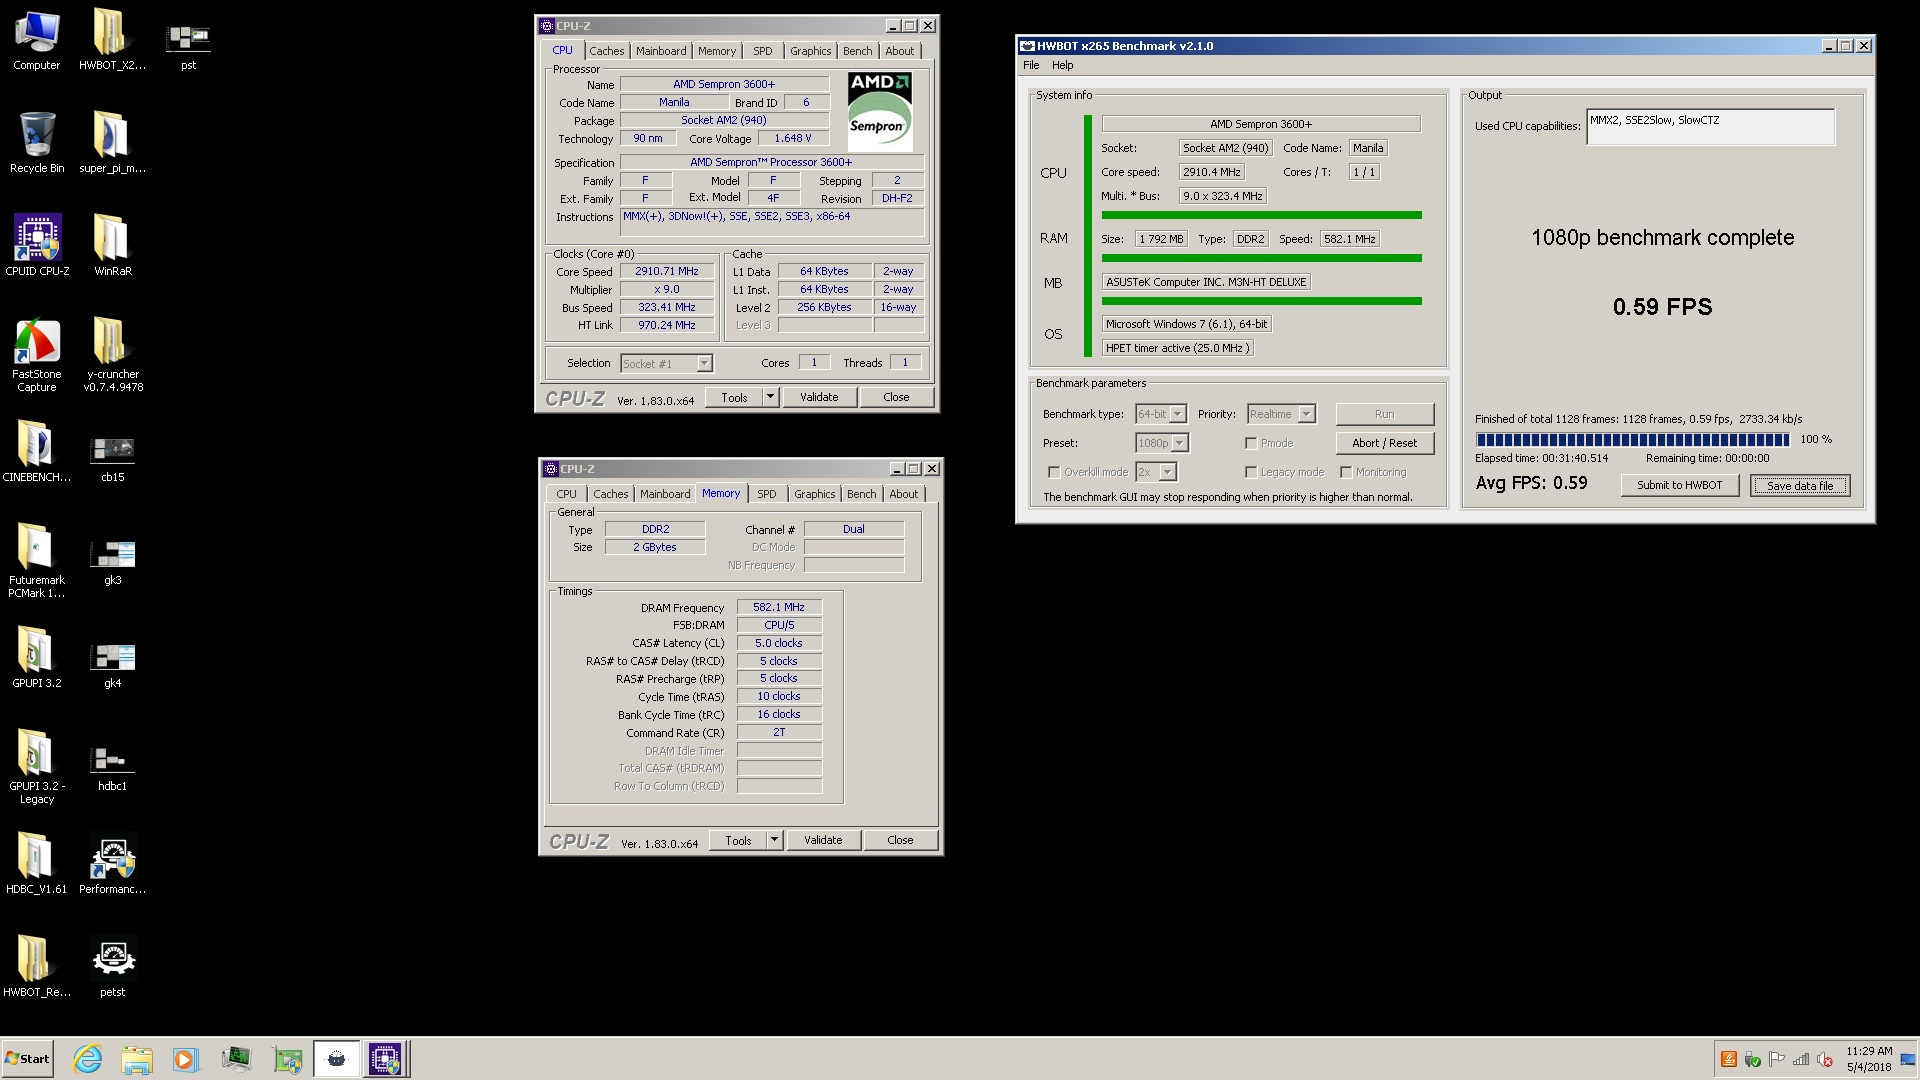Open the super_pi_m... folder icon

click(x=112, y=143)
